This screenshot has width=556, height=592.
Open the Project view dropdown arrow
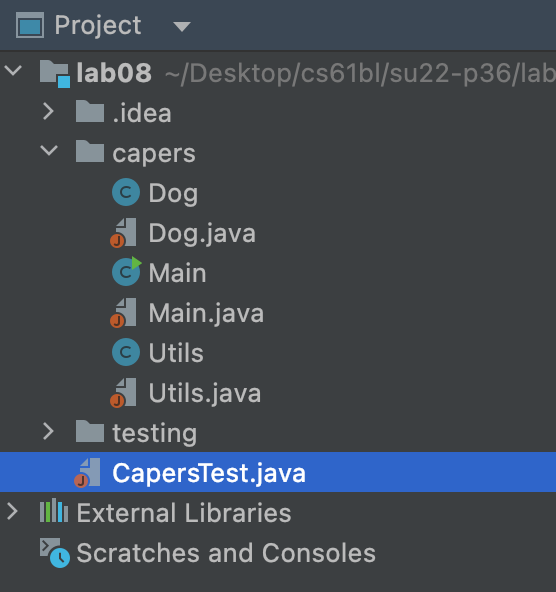(182, 26)
